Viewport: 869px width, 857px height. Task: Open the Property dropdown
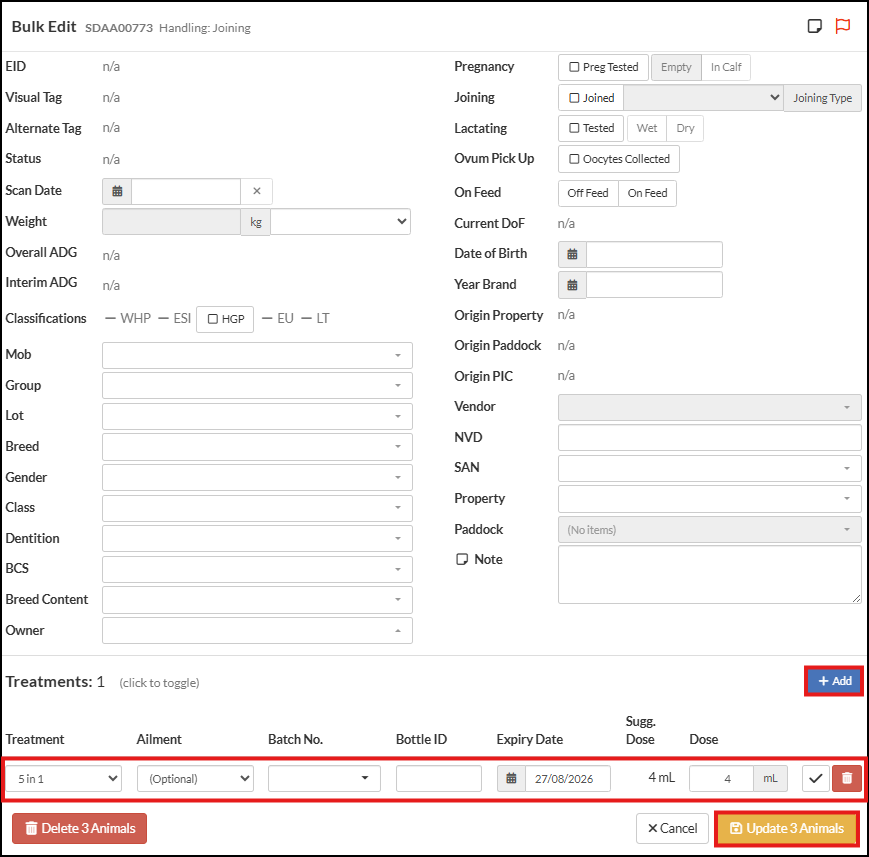(x=709, y=499)
